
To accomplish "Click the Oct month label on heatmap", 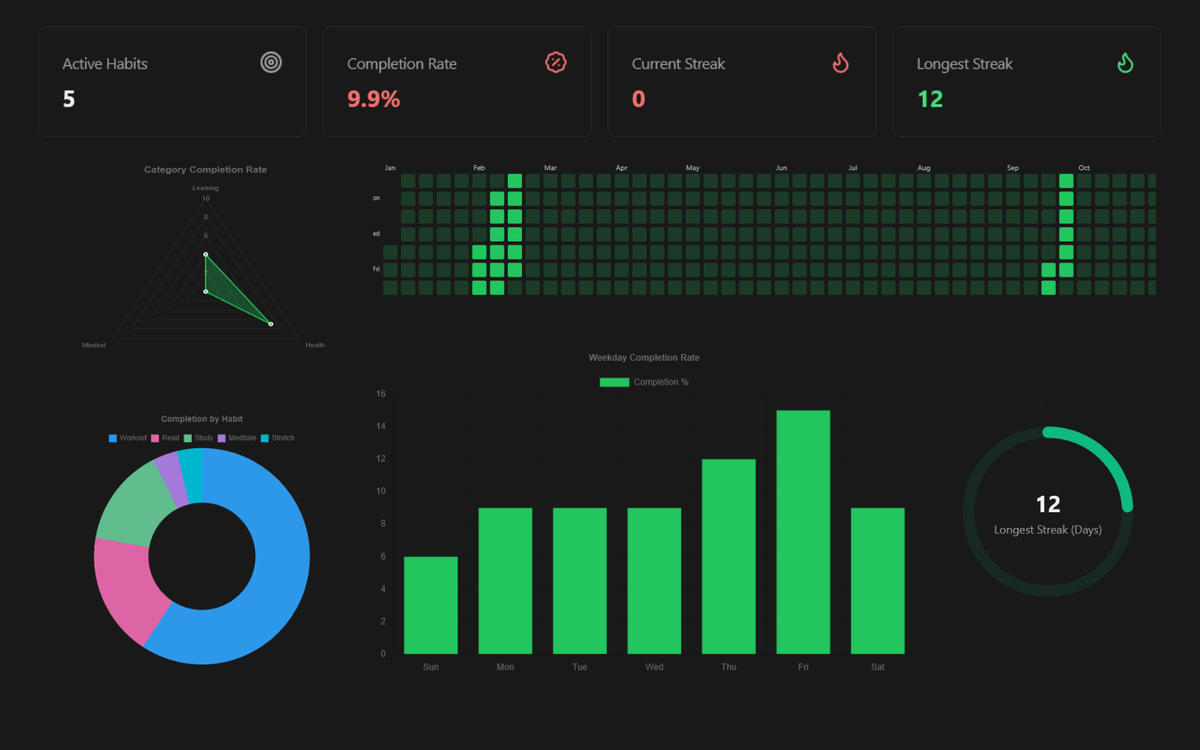I will pos(1084,168).
